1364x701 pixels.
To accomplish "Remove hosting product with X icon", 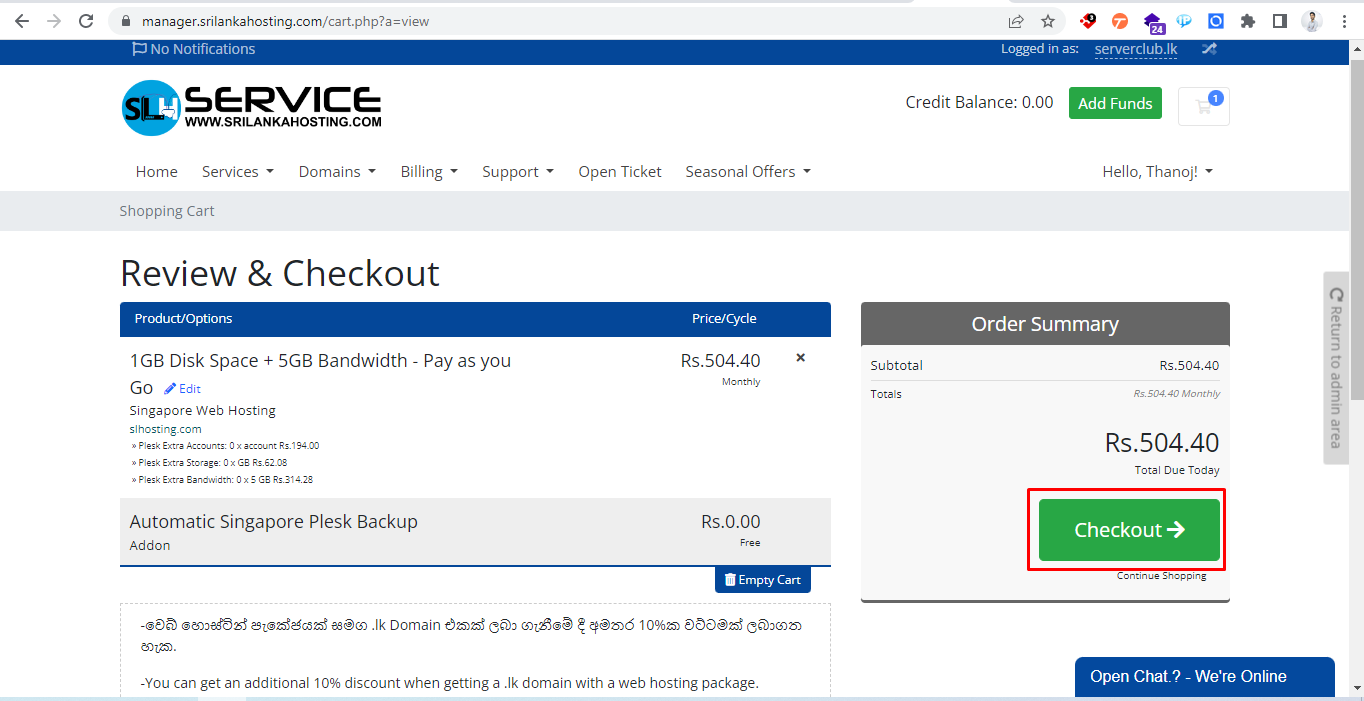I will pos(800,358).
